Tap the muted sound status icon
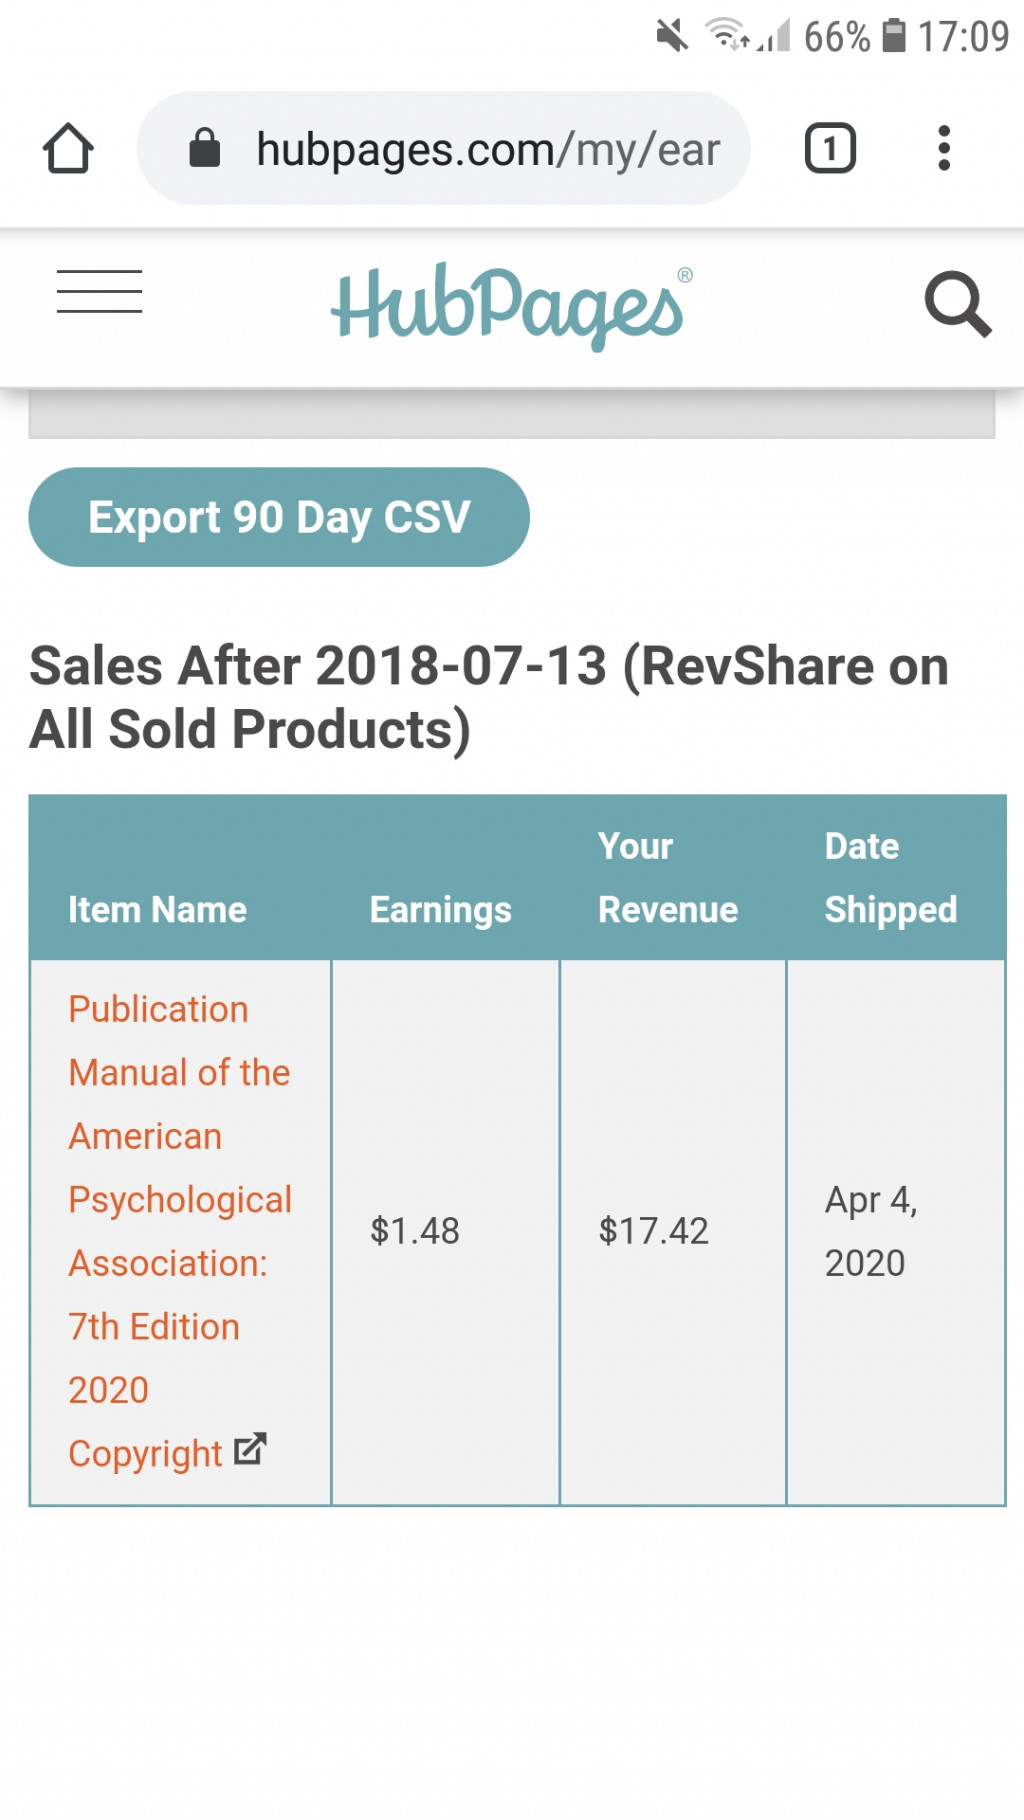 (x=672, y=36)
